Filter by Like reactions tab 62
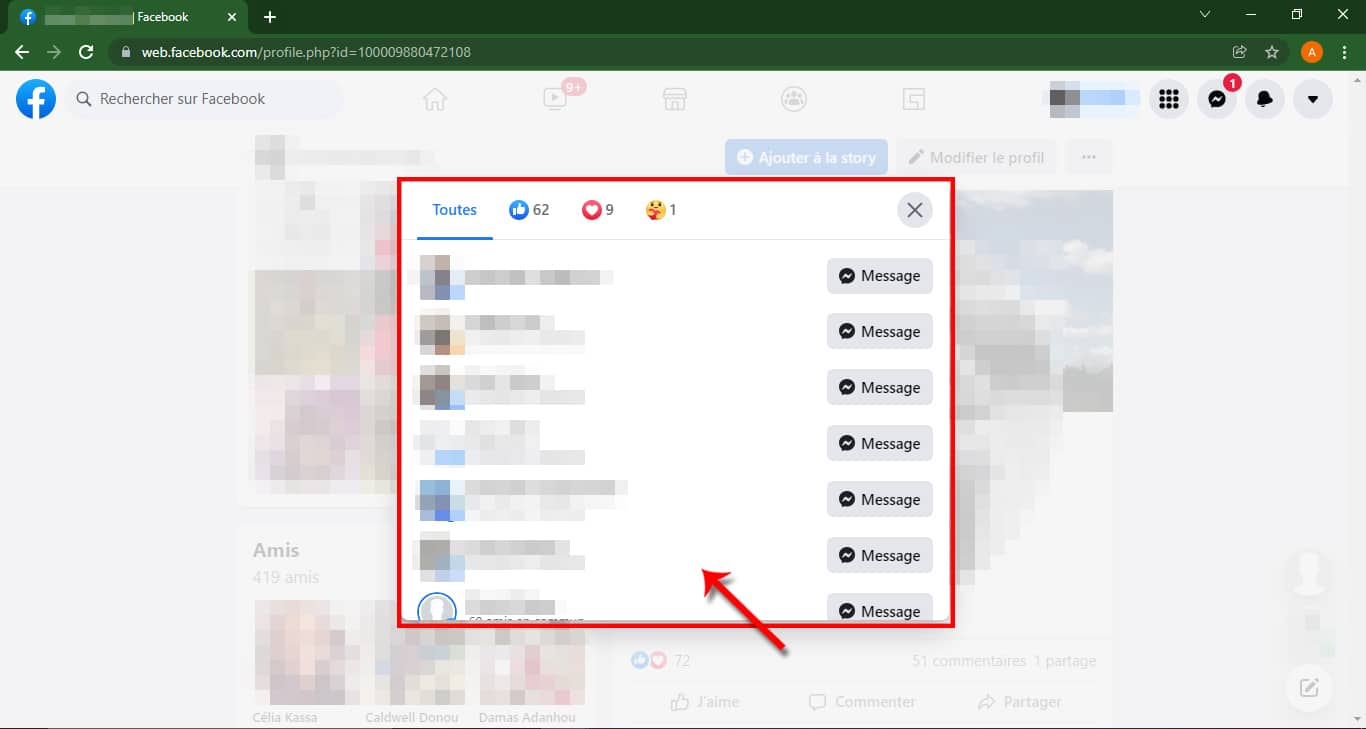Viewport: 1366px width, 729px height. pos(529,210)
